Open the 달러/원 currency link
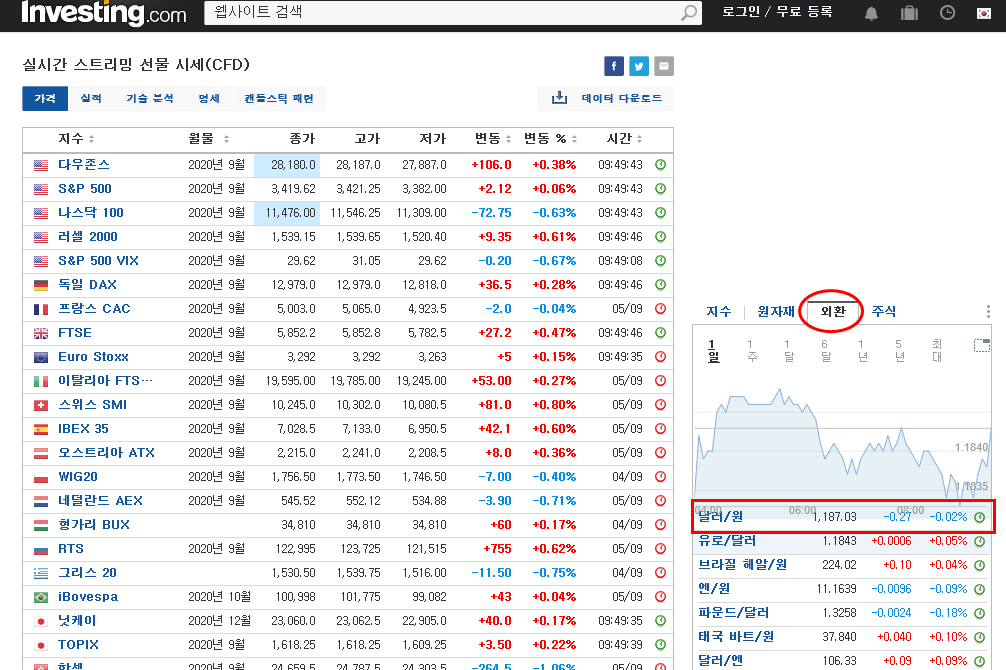The height and width of the screenshot is (670, 1006). click(x=720, y=517)
